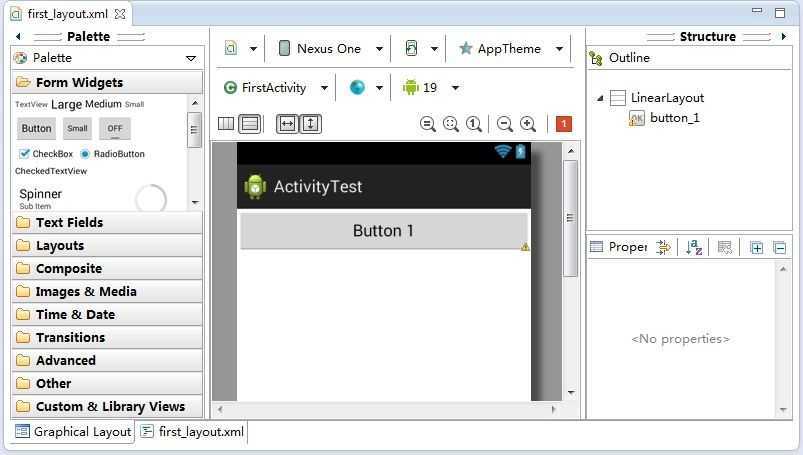The width and height of the screenshot is (803, 455).
Task: Open the Text Fields palette category
Action: [107, 222]
